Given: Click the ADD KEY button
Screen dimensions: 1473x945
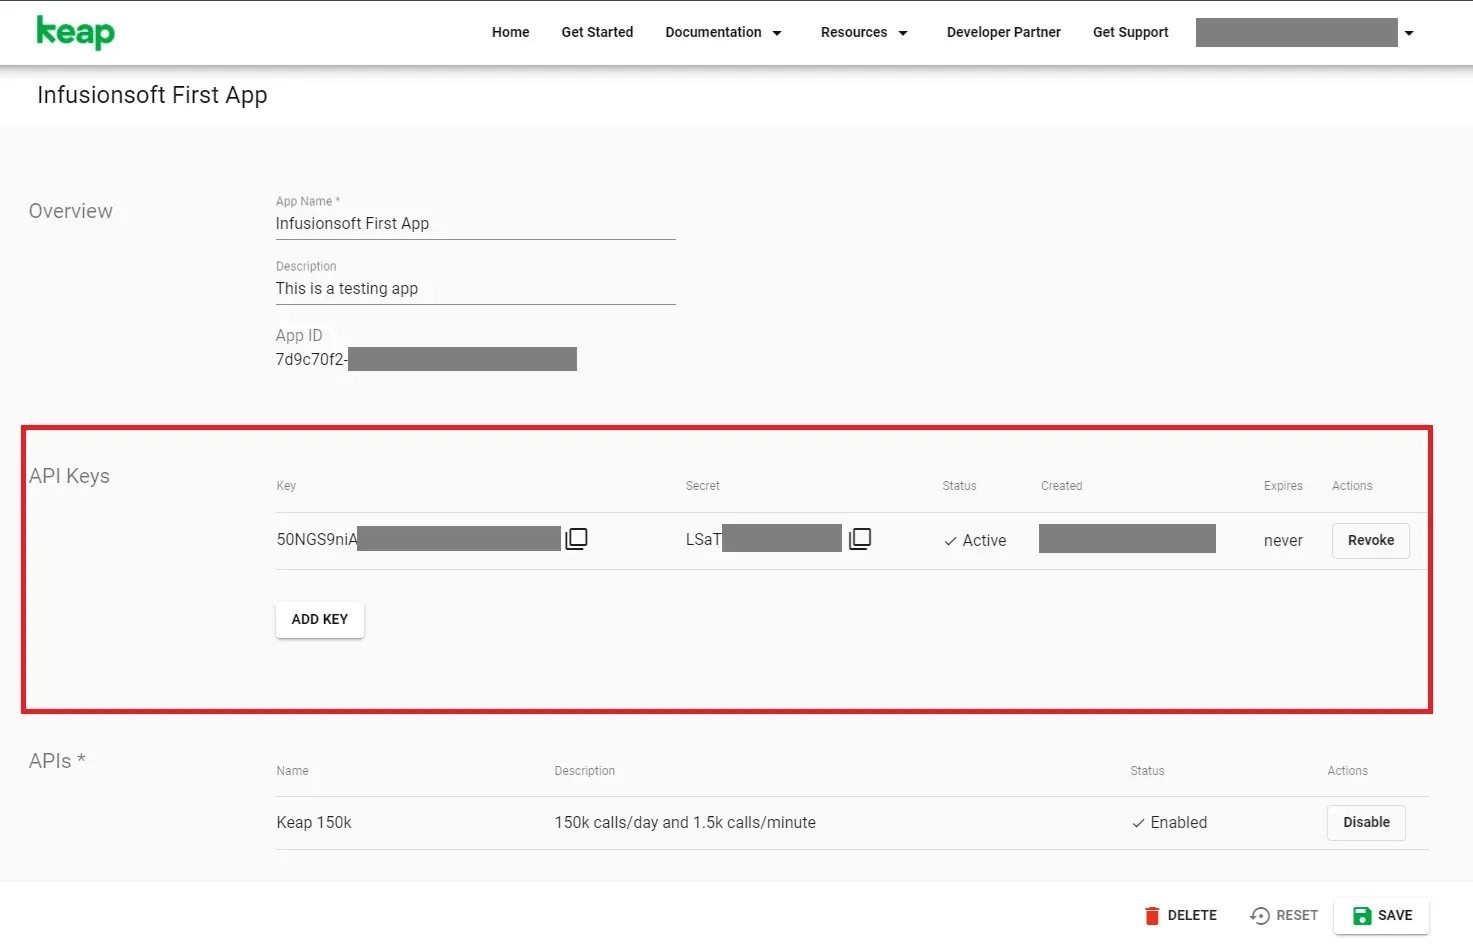Looking at the screenshot, I should coord(320,619).
